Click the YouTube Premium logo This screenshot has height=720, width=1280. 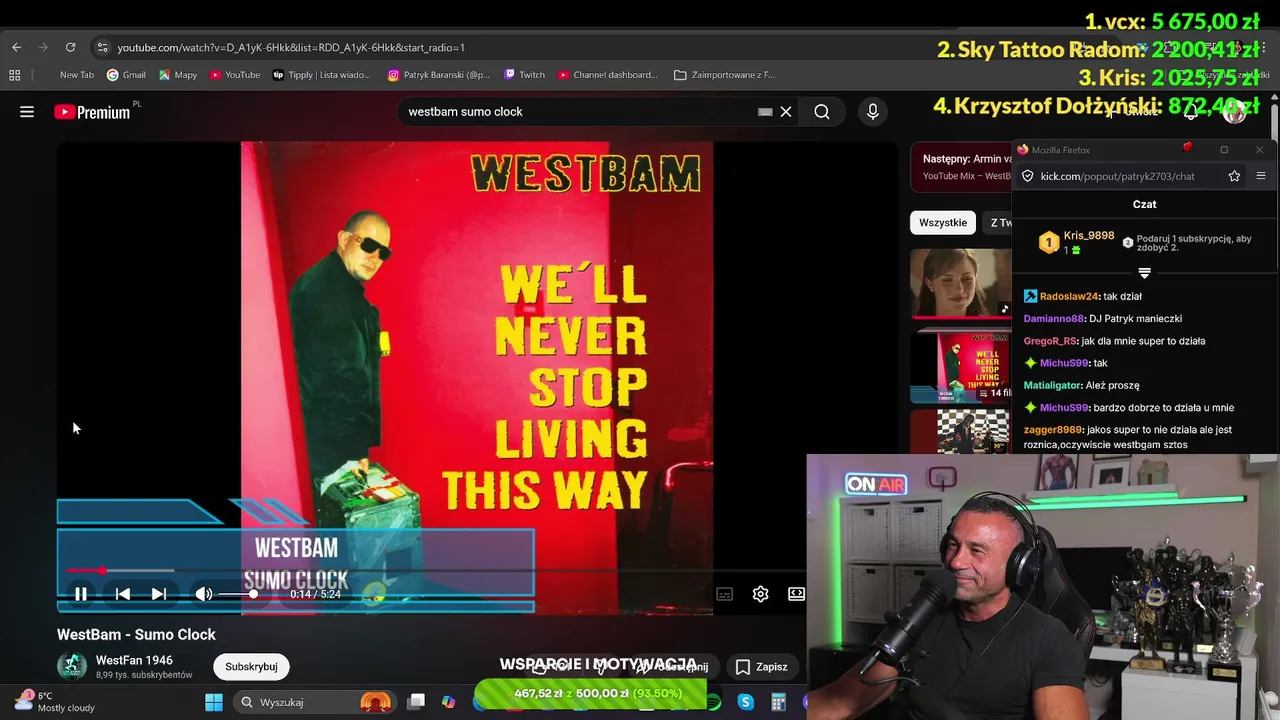coord(92,112)
